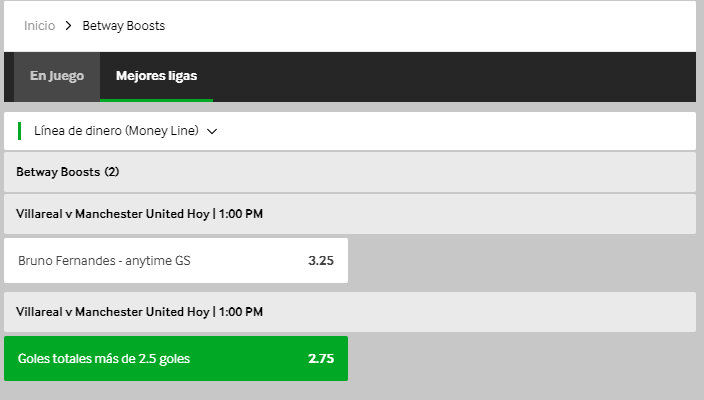Add Bruno Fernandes anytime GS bet
Screen dimensions: 704x400
176,260
